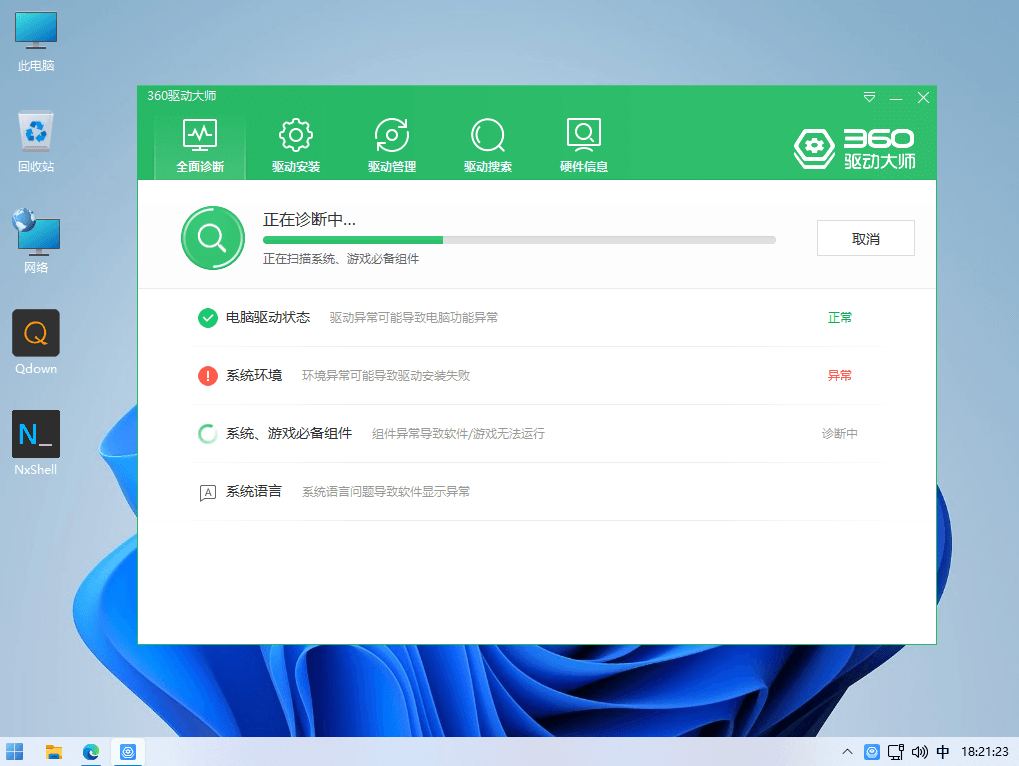Viewport: 1019px width, 766px height.
Task: Select the 电脑驱动状态 row label
Action: pyautogui.click(x=268, y=317)
